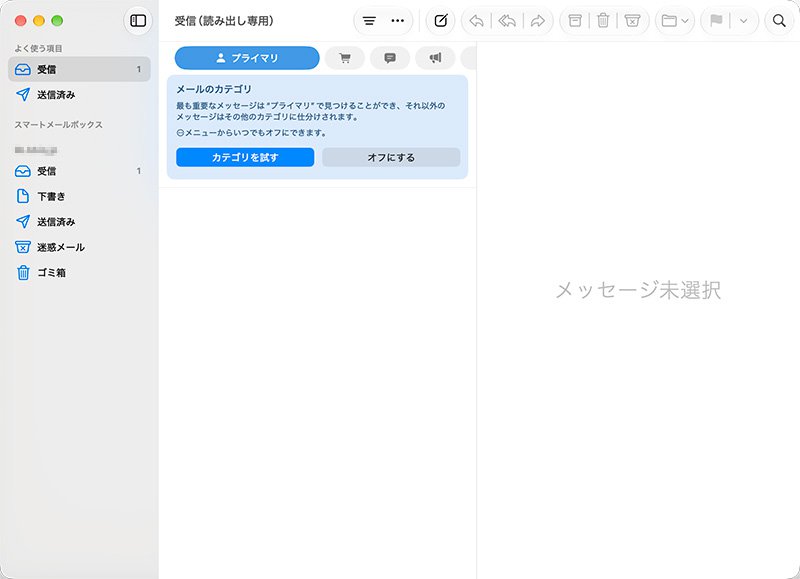This screenshot has width=800, height=579.
Task: Open the account's 送信済み mailbox
Action: (x=79, y=222)
